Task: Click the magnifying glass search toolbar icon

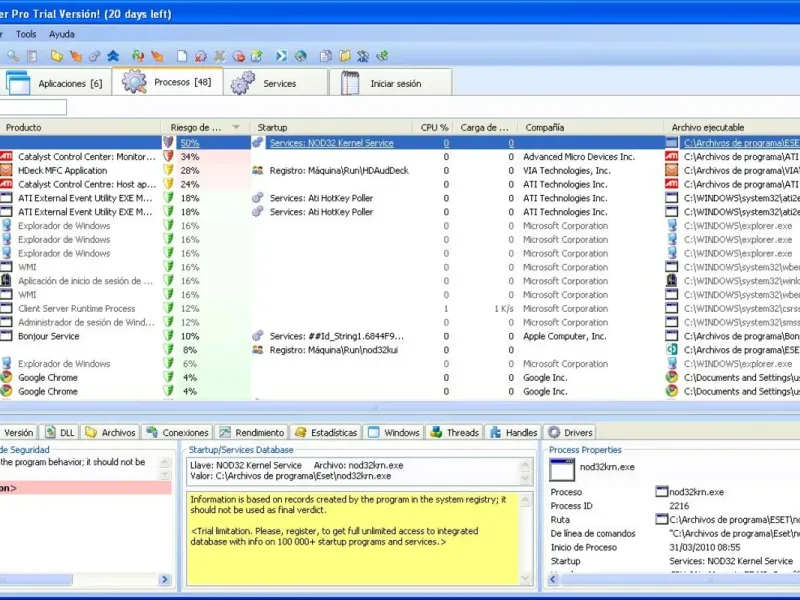Action: pyautogui.click(x=13, y=56)
